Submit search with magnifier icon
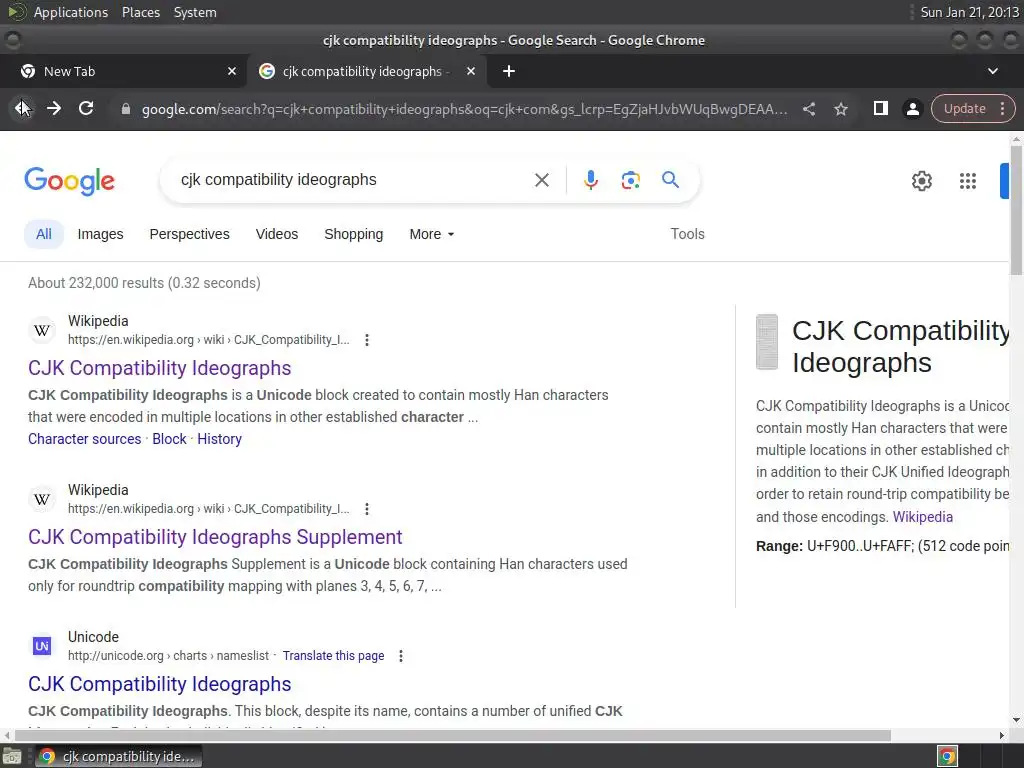The image size is (1024, 768). 670,180
